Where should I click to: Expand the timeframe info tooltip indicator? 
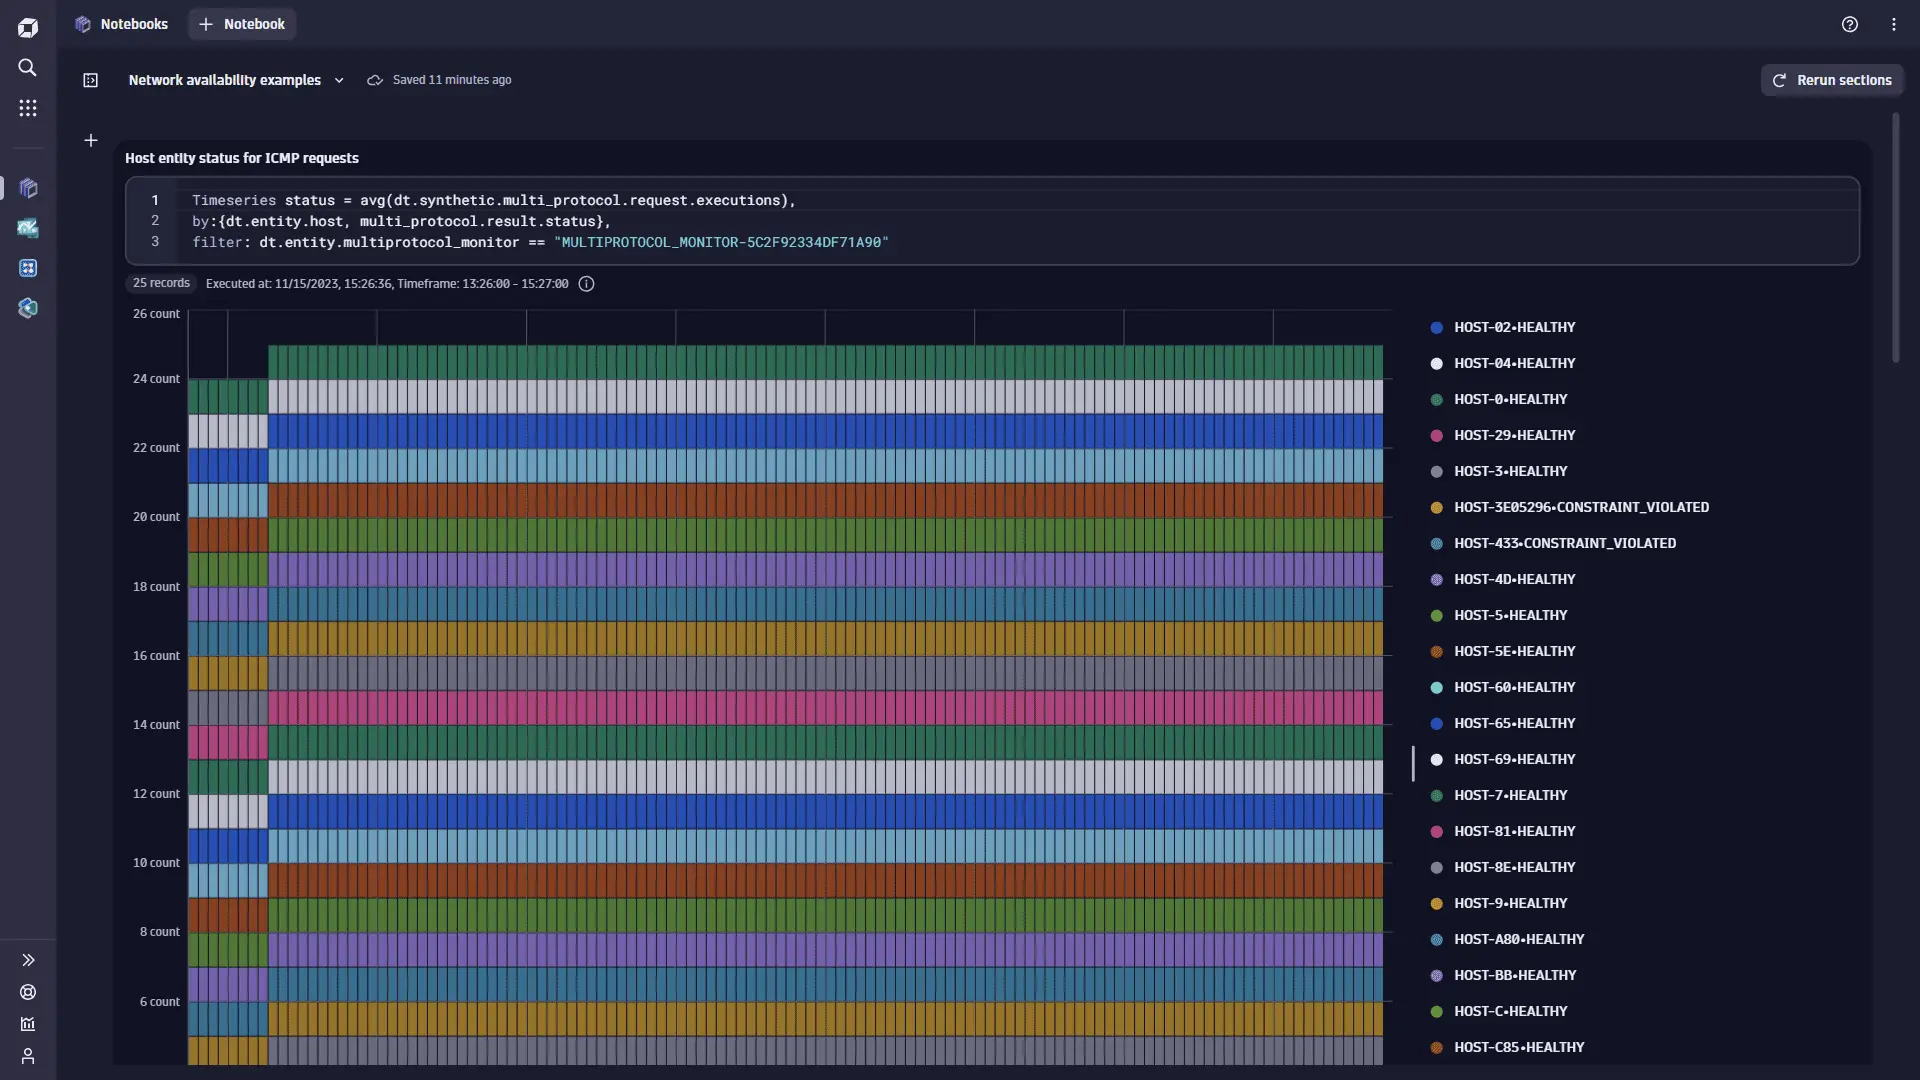tap(585, 284)
